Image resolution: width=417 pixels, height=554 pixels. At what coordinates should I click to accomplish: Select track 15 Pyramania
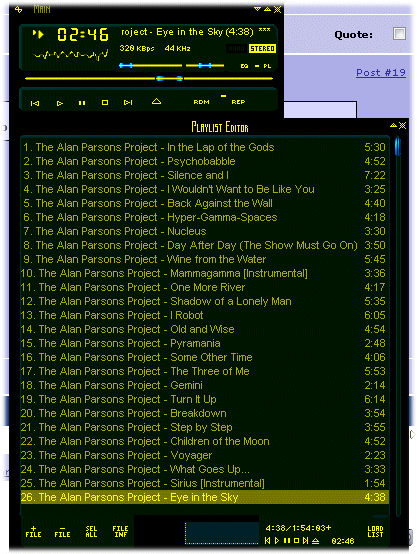205,343
